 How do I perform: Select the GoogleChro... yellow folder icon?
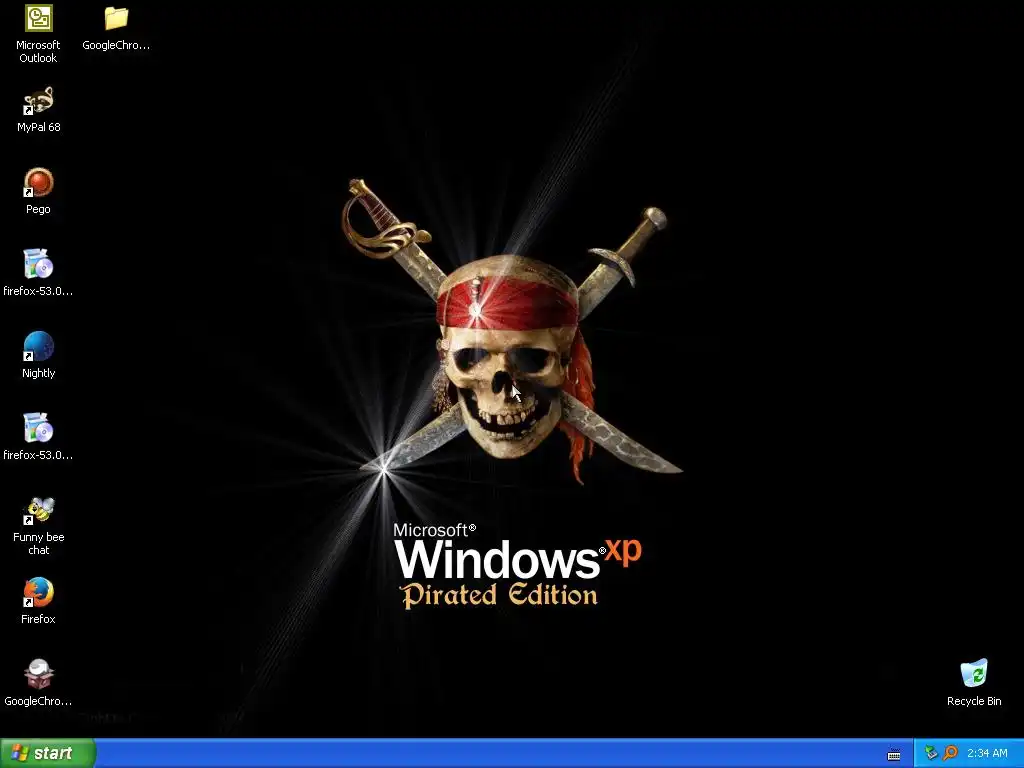pos(116,18)
